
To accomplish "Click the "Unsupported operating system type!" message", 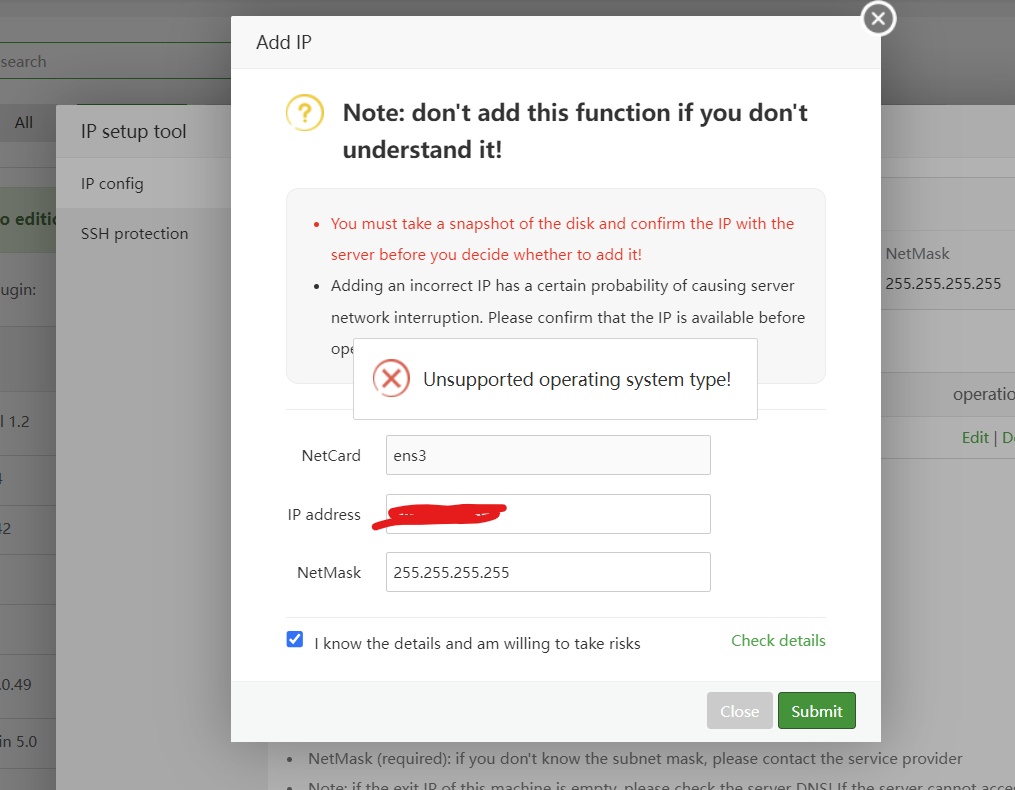I will [x=576, y=380].
